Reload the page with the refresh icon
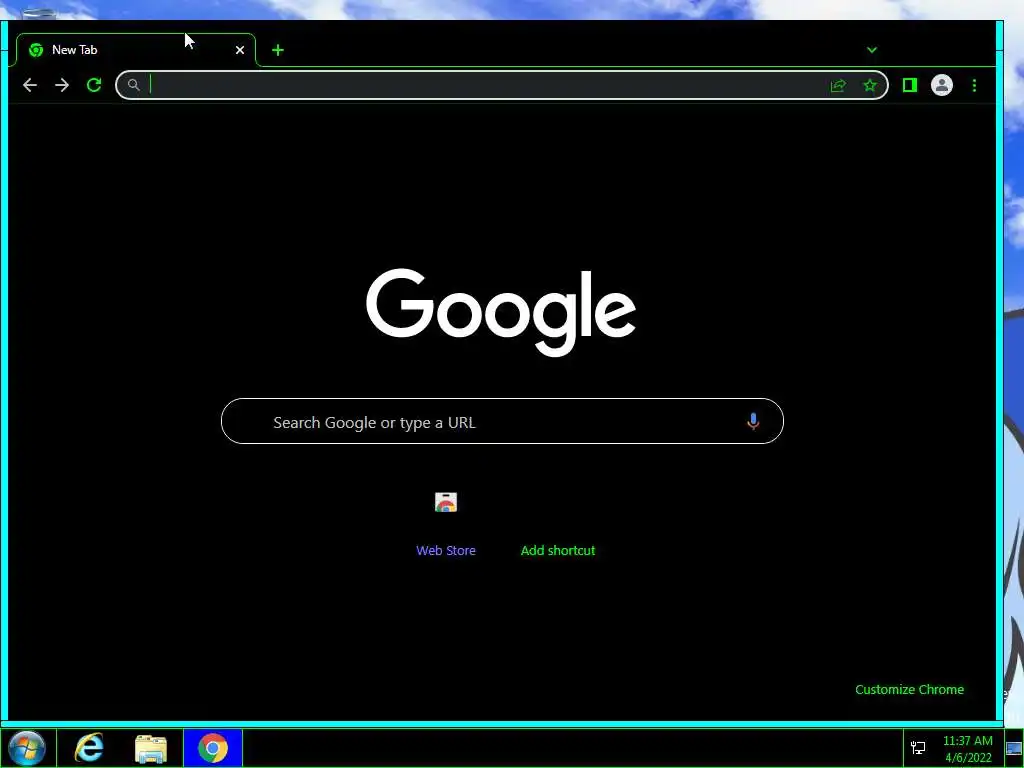Viewport: 1024px width, 768px height. coord(94,85)
